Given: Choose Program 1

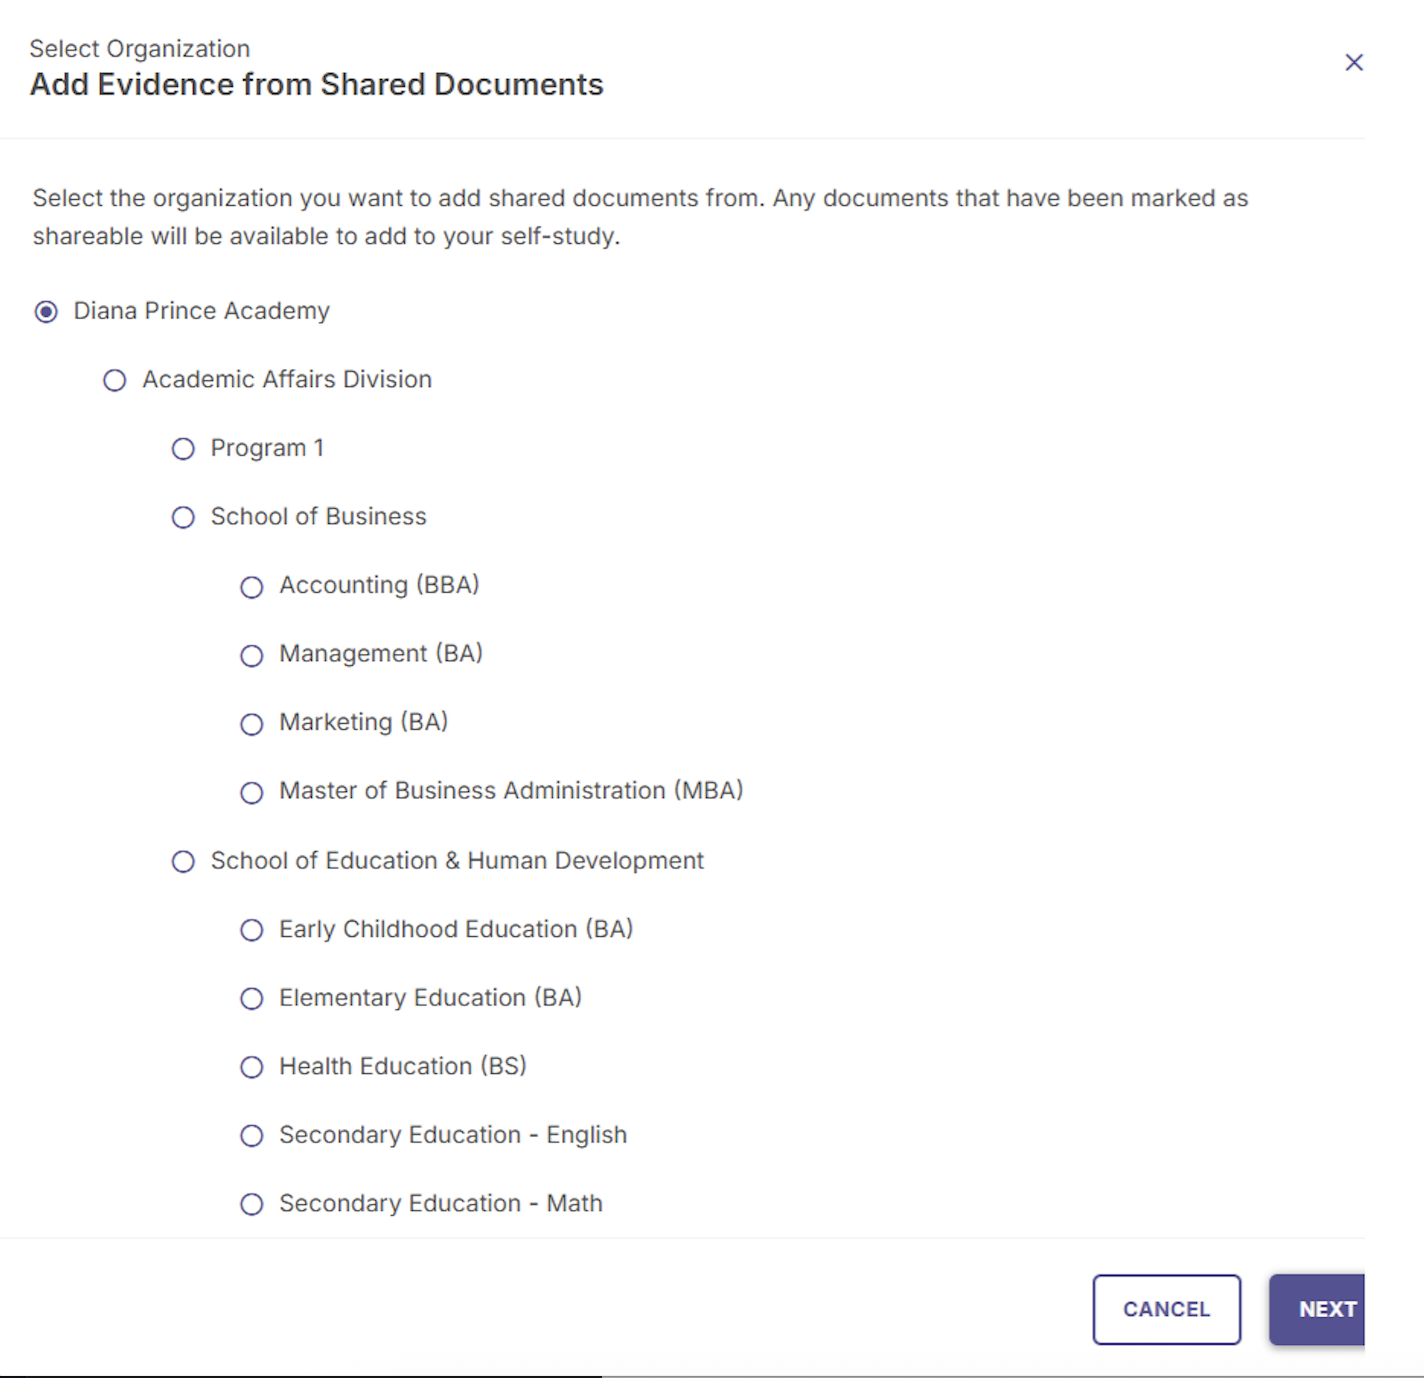Looking at the screenshot, I should [x=183, y=449].
